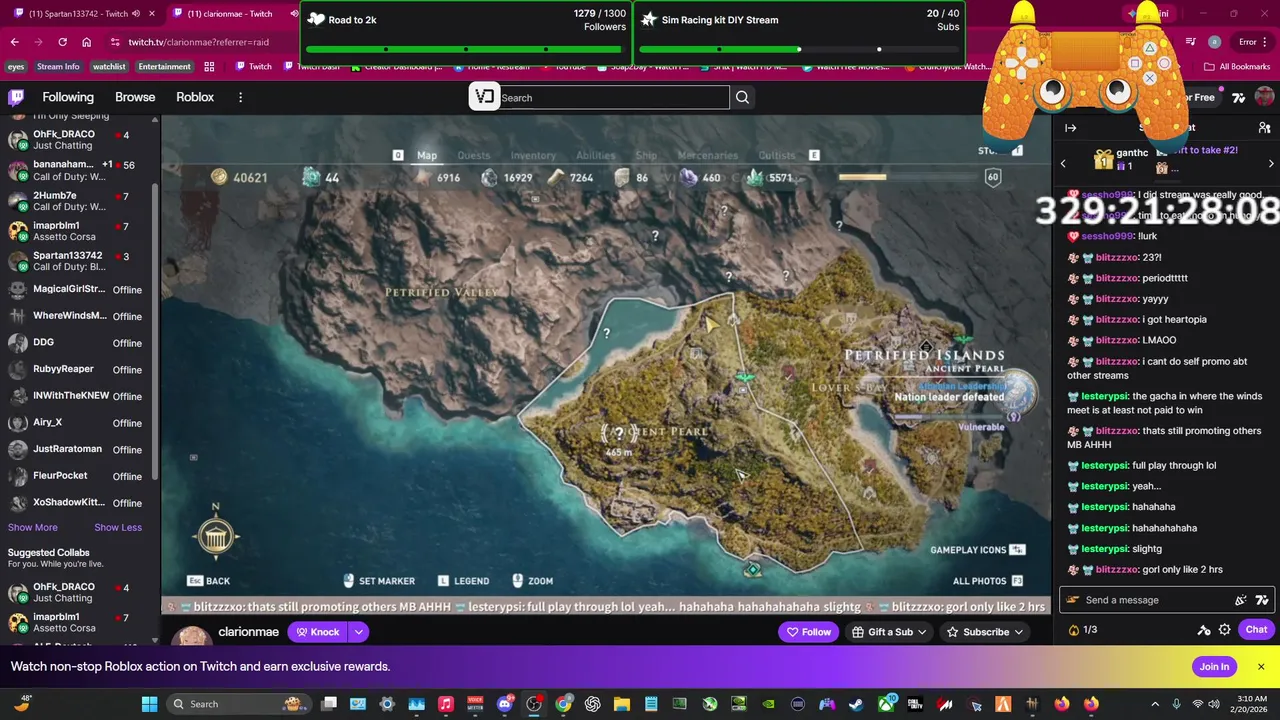Click the question mark marker in Ancient Pearl

(619, 433)
